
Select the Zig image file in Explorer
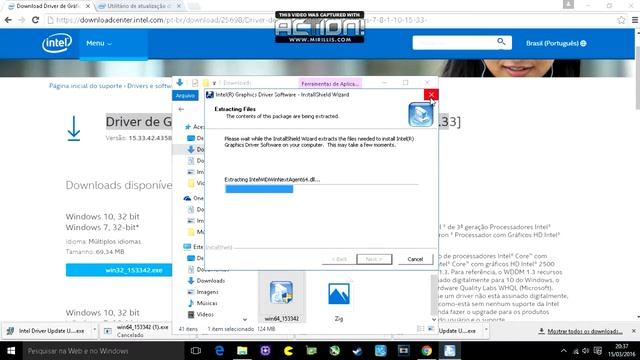pos(338,300)
